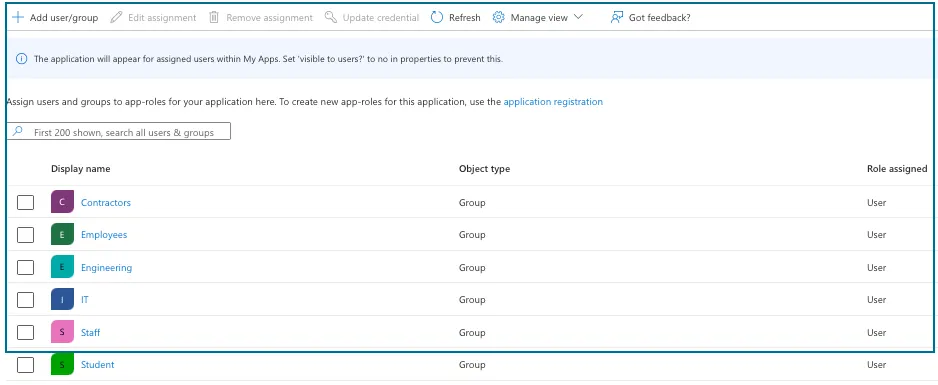Click User role in IT row
The width and height of the screenshot is (938, 385).
pyautogui.click(x=876, y=300)
